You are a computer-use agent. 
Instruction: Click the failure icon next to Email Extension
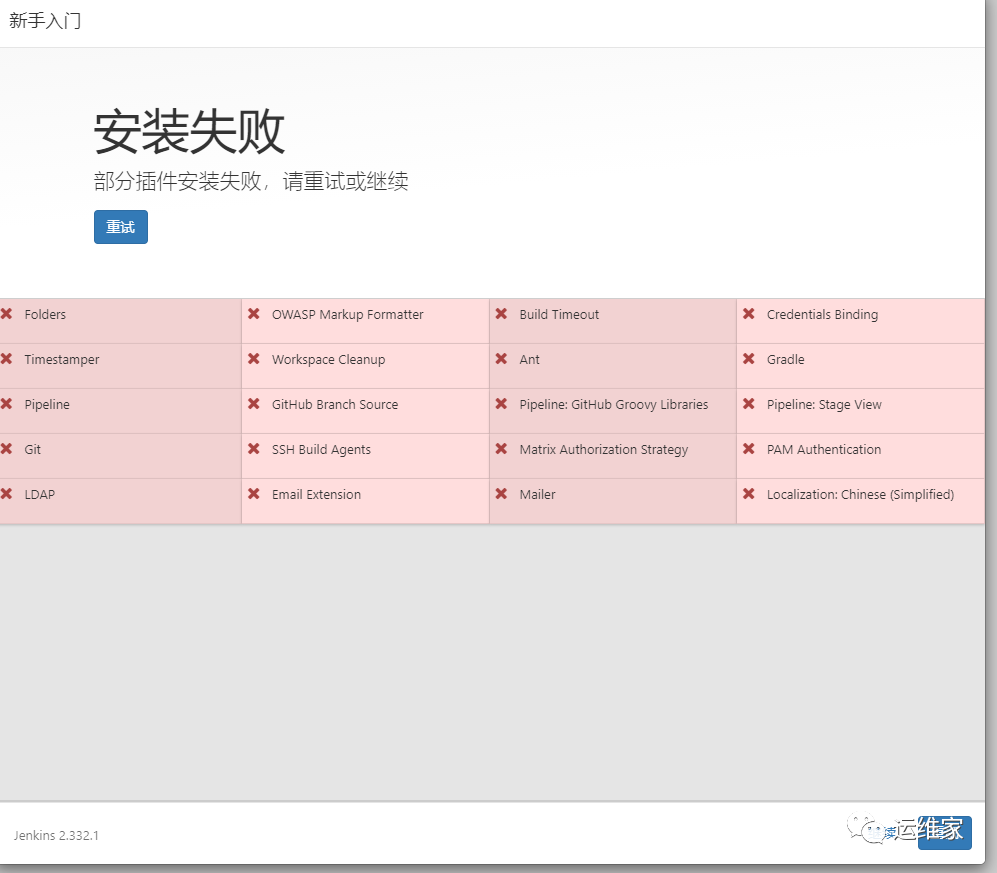(254, 494)
